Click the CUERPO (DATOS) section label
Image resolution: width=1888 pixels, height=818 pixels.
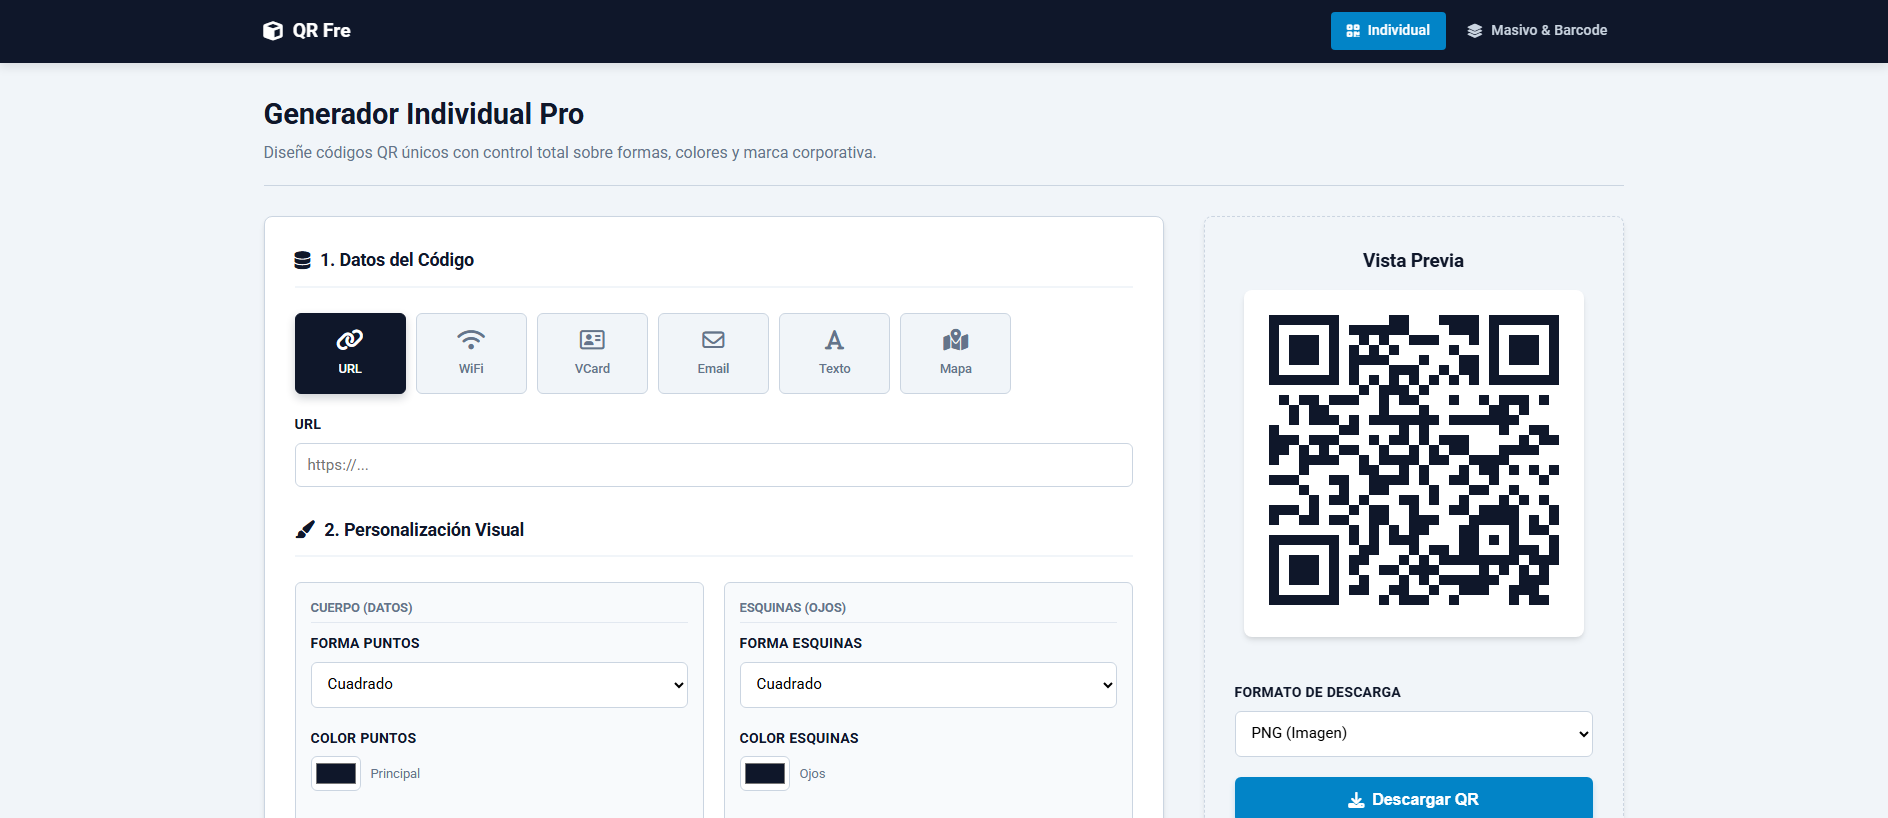(361, 608)
